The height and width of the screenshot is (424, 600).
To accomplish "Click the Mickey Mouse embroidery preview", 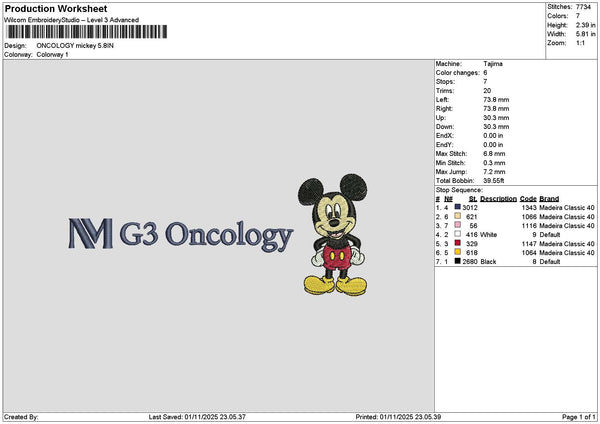I will coord(332,235).
